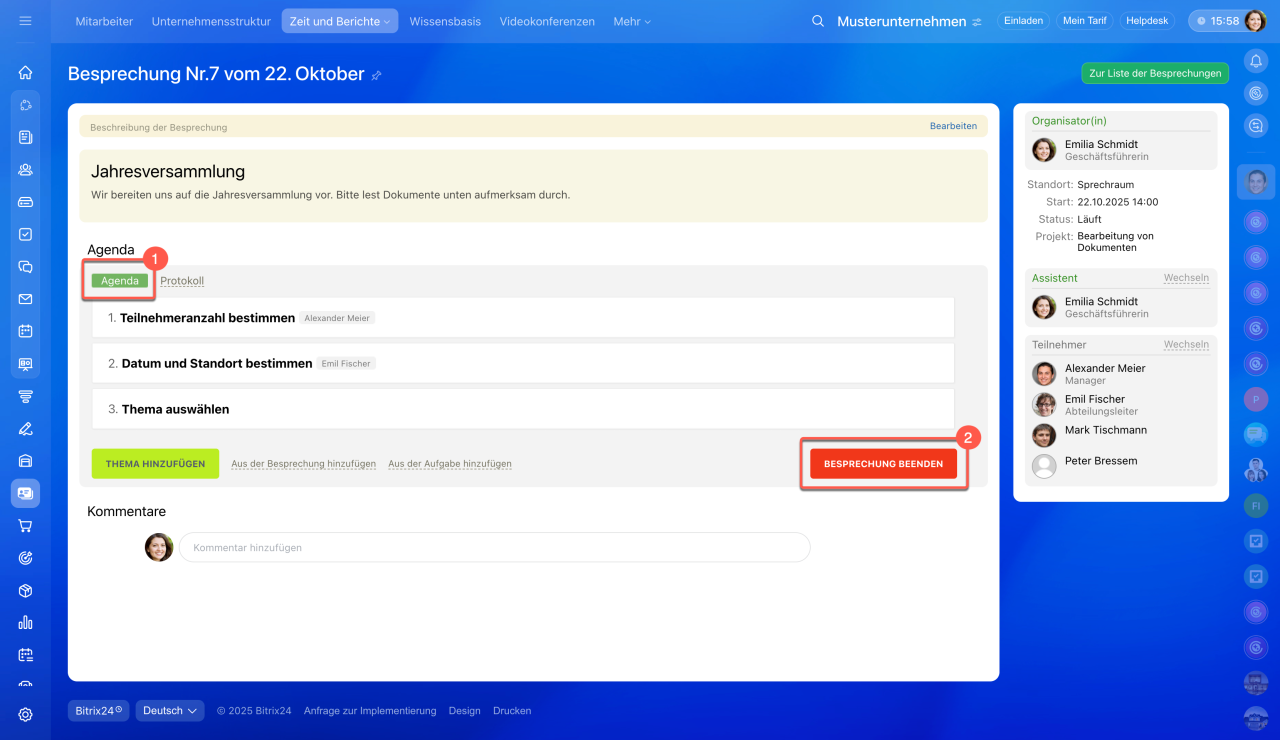This screenshot has height=740, width=1280.
Task: Open the puzzle-piece icon in the left sidebar
Action: tap(25, 105)
